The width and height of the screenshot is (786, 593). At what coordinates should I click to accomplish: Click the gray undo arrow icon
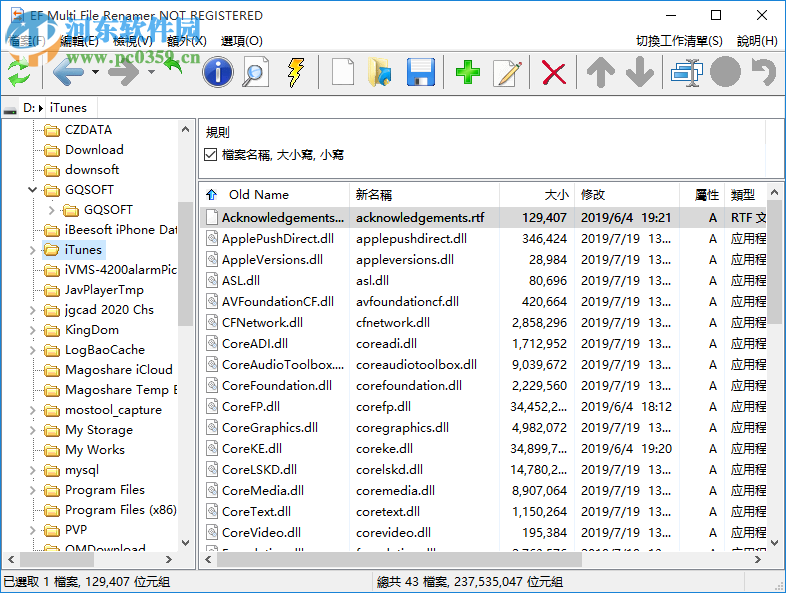(x=763, y=73)
